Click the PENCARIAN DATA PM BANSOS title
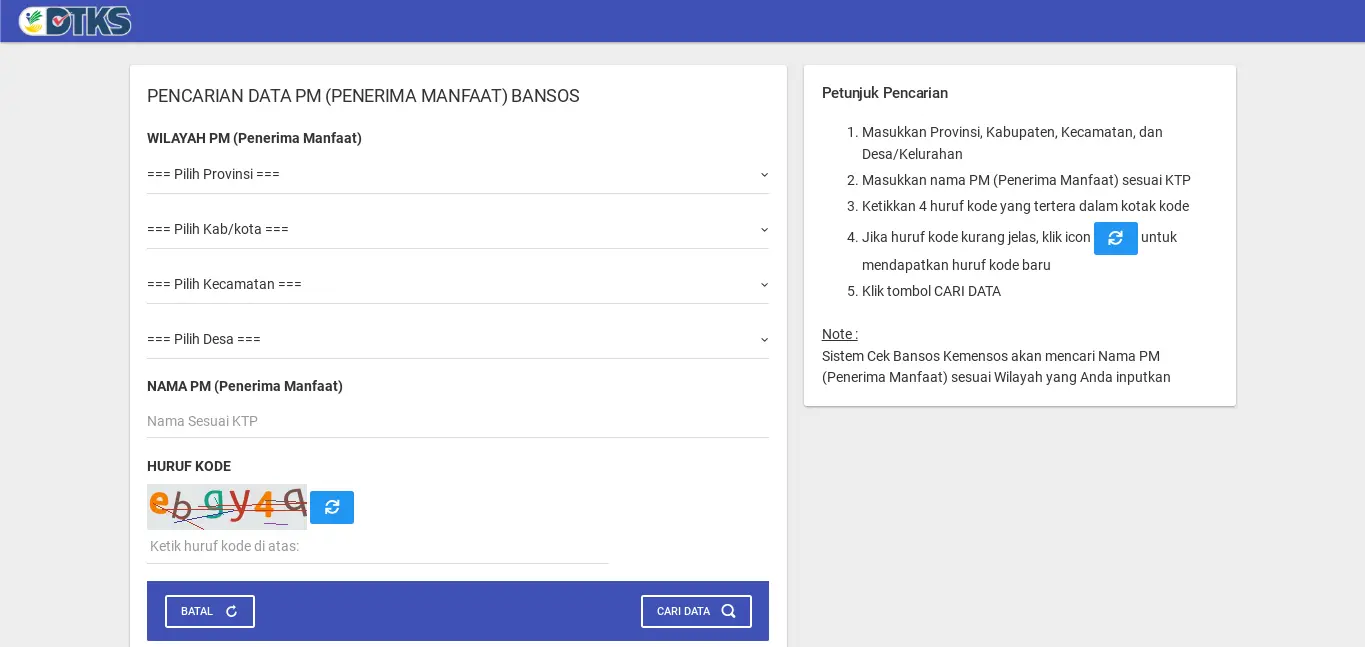Viewport: 1365px width, 647px height. point(363,96)
